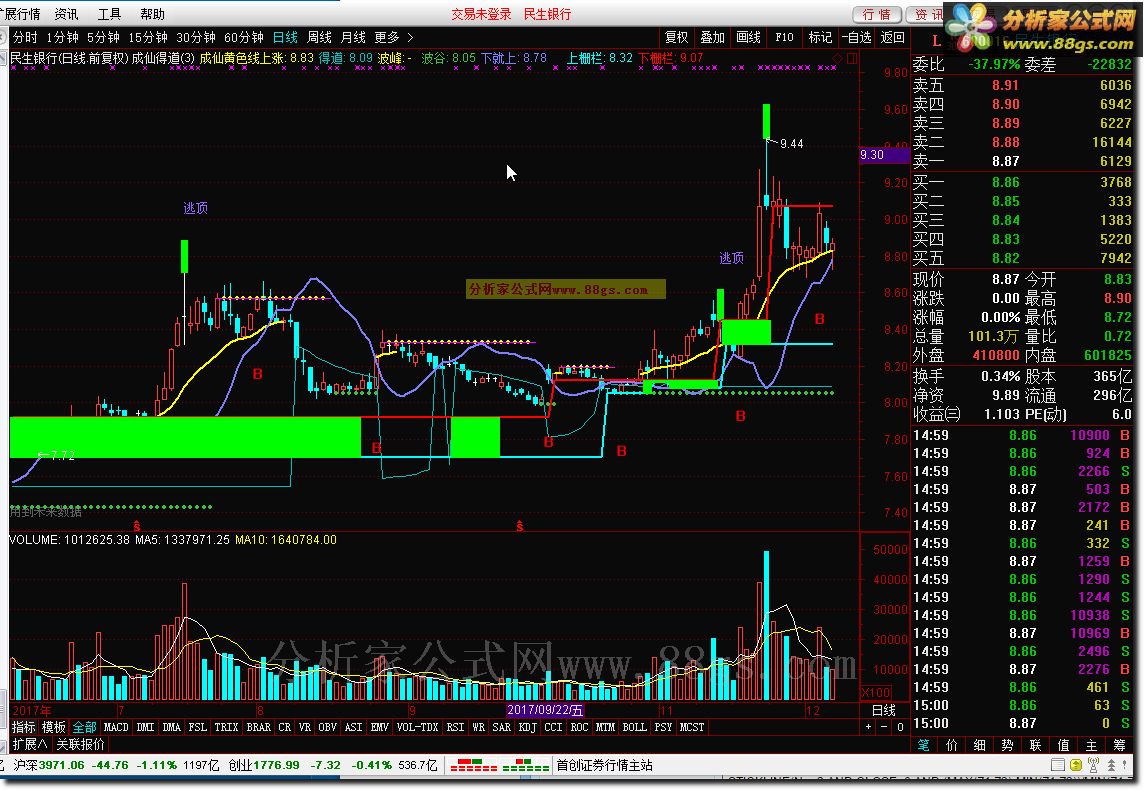The width and height of the screenshot is (1145, 790).
Task: Click the 叠加 overlay button
Action: tap(713, 37)
